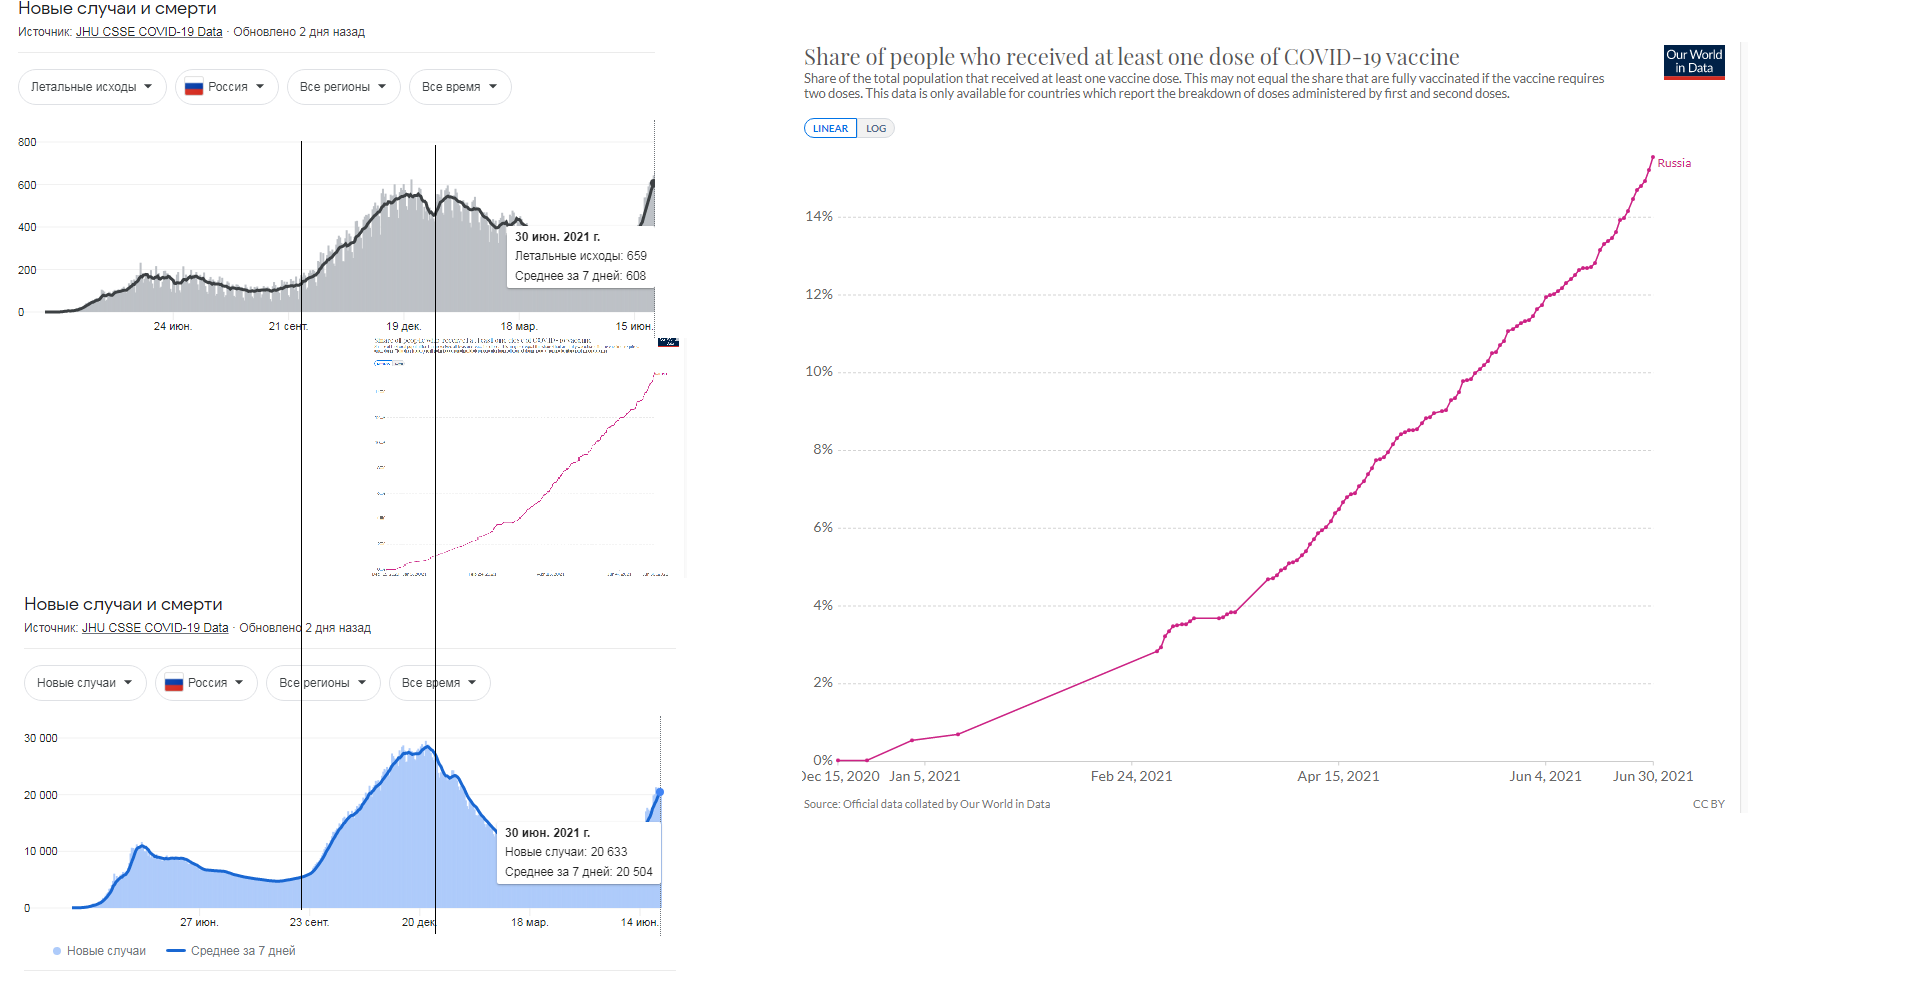
Task: Click the Новые случаи legend dot
Action: (x=57, y=951)
